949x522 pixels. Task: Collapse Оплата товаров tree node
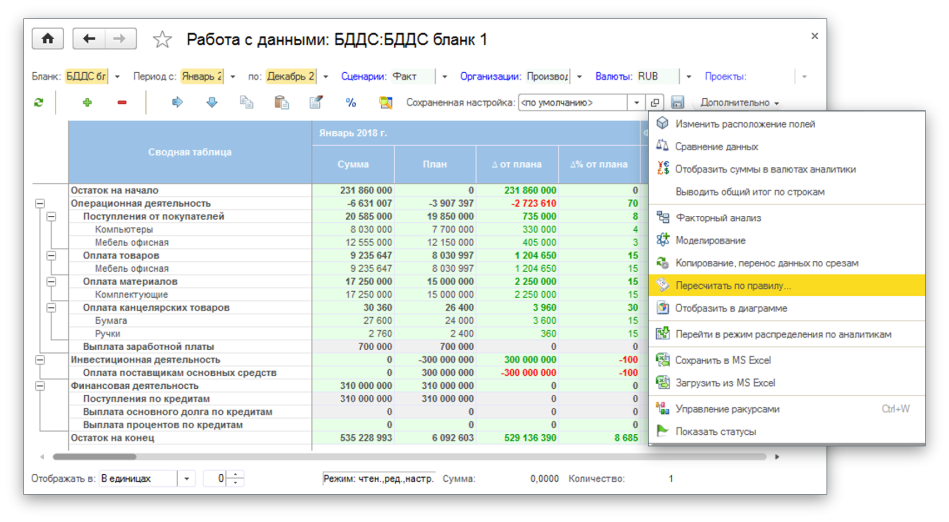tap(51, 256)
